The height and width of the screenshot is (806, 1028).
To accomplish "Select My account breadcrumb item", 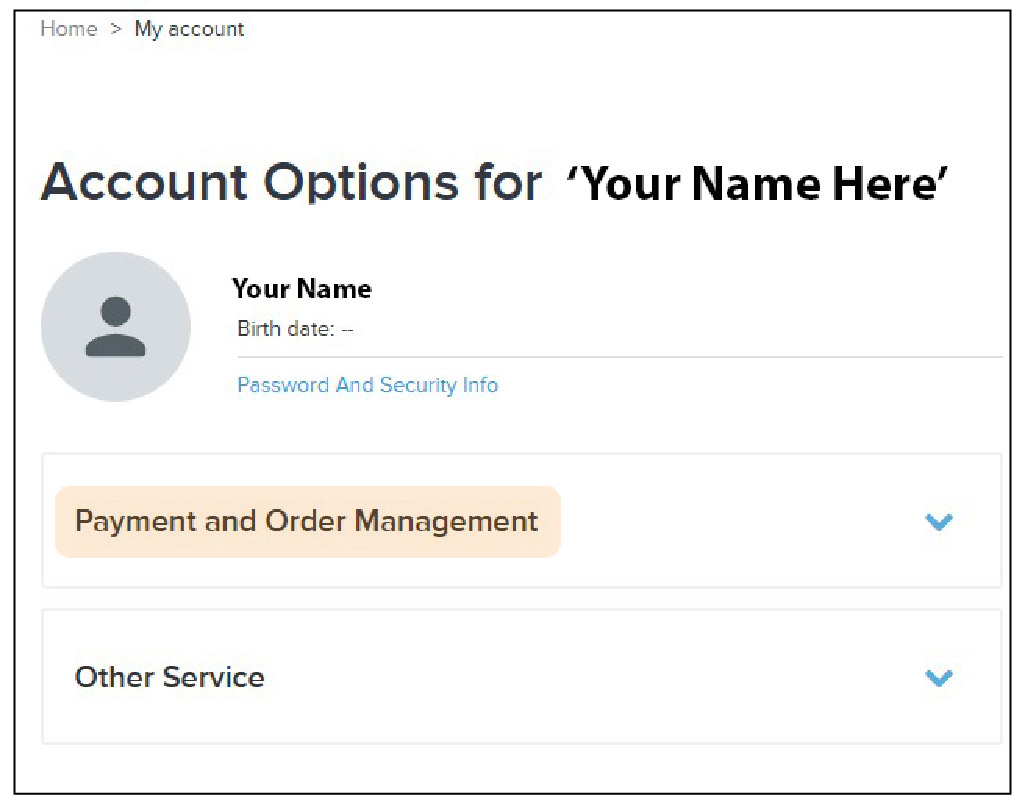I will pos(189,29).
